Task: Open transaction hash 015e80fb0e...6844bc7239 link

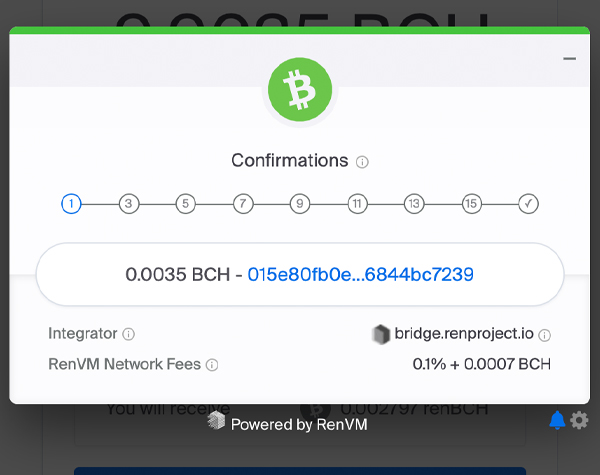Action: tap(360, 274)
